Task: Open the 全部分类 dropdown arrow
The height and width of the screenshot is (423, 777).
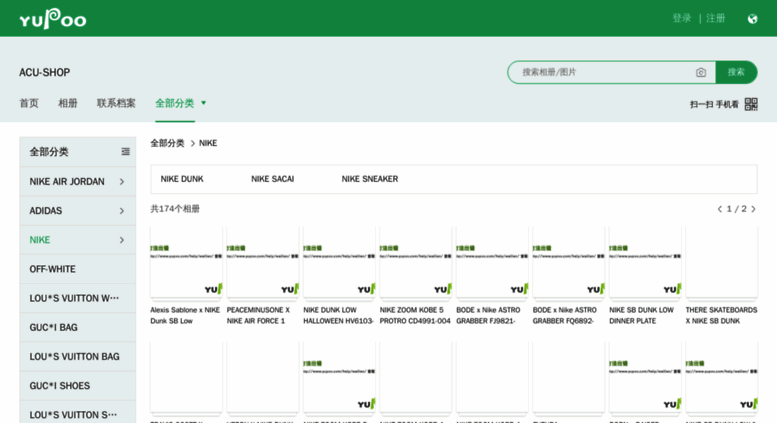Action: (x=203, y=103)
